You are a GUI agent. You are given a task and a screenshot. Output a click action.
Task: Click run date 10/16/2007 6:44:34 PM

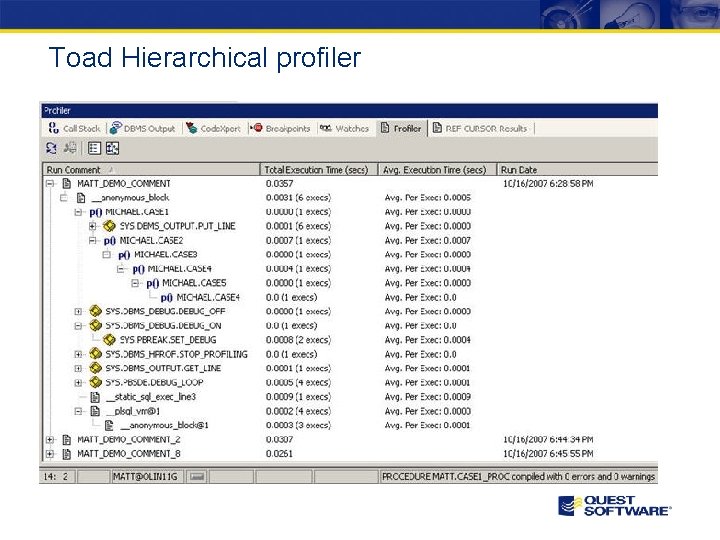pos(548,439)
